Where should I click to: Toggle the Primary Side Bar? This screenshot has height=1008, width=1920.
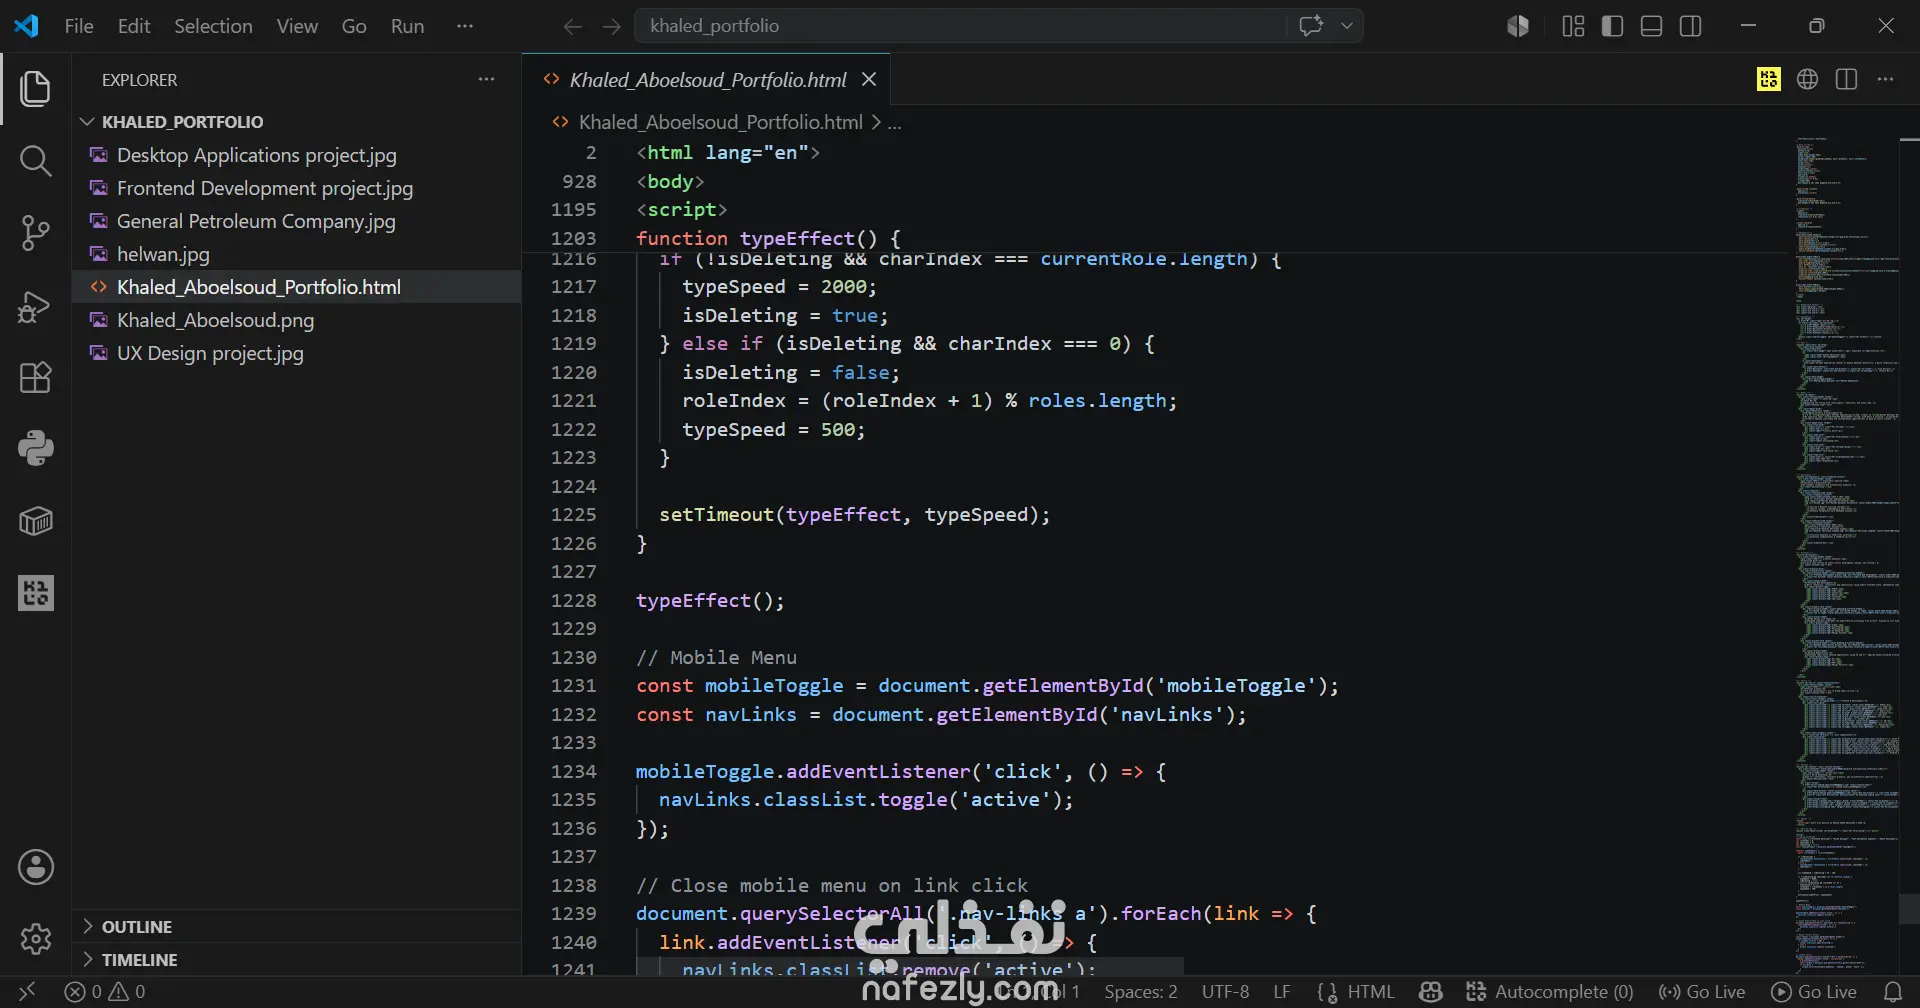[x=1612, y=26]
